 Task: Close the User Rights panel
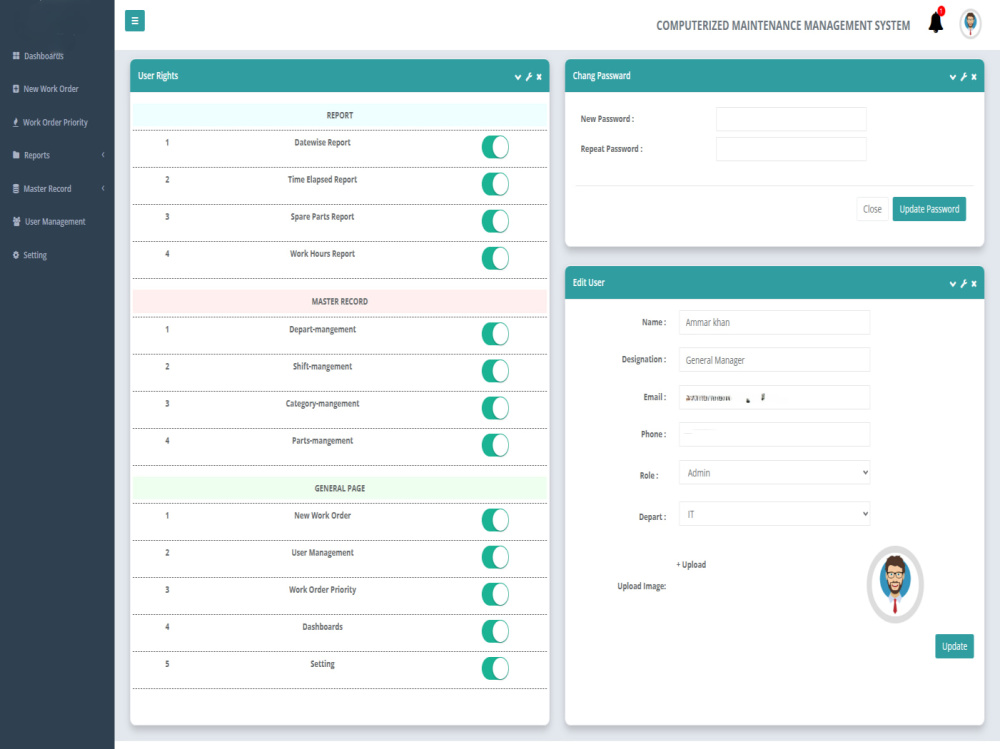tap(539, 77)
